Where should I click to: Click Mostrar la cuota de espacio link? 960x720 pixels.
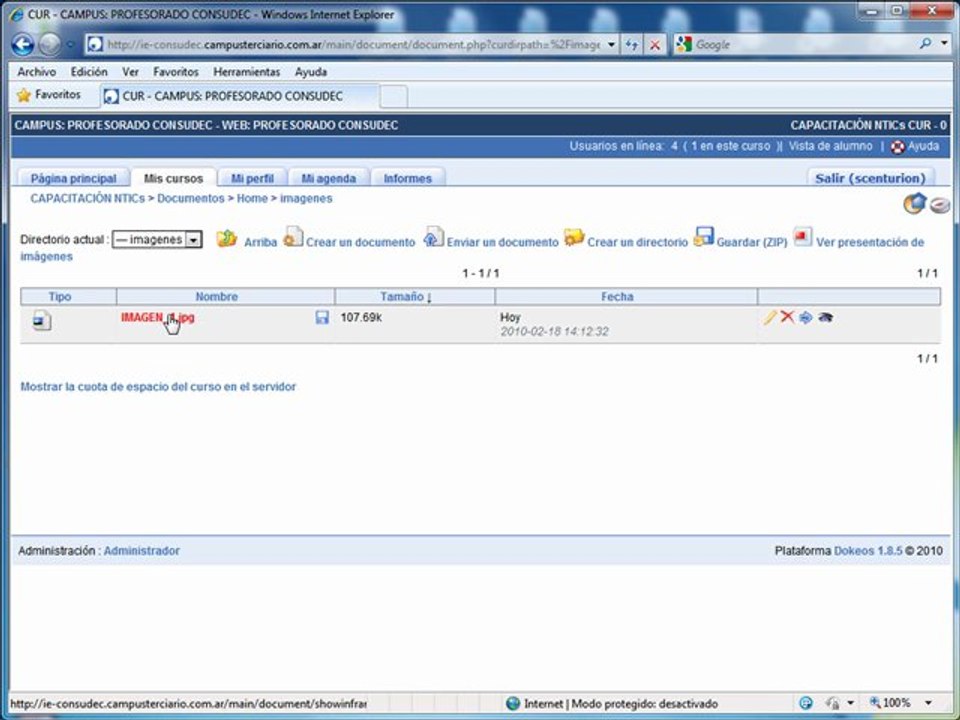pyautogui.click(x=158, y=387)
